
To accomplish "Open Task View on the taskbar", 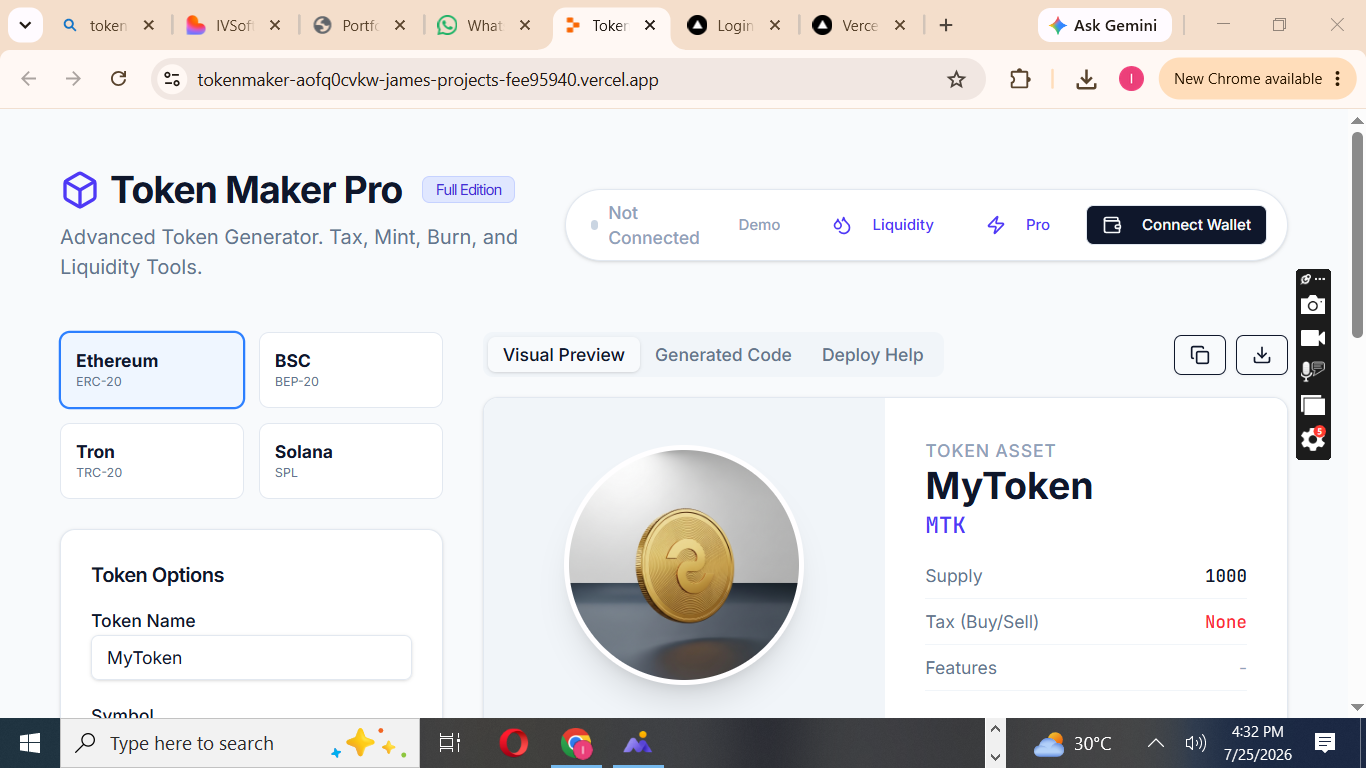I will tap(450, 743).
